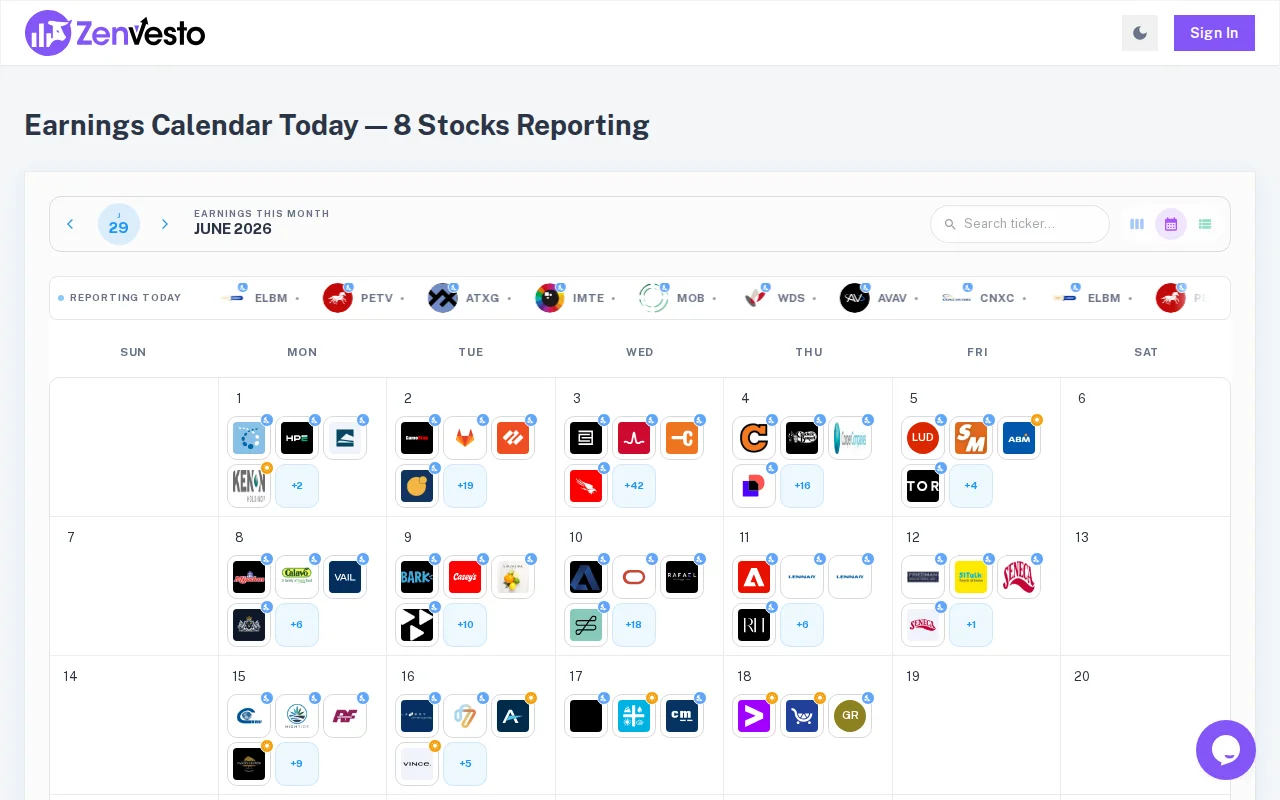The width and height of the screenshot is (1280, 800).
Task: Click the Earnings Calendar Today heading
Action: tap(337, 125)
